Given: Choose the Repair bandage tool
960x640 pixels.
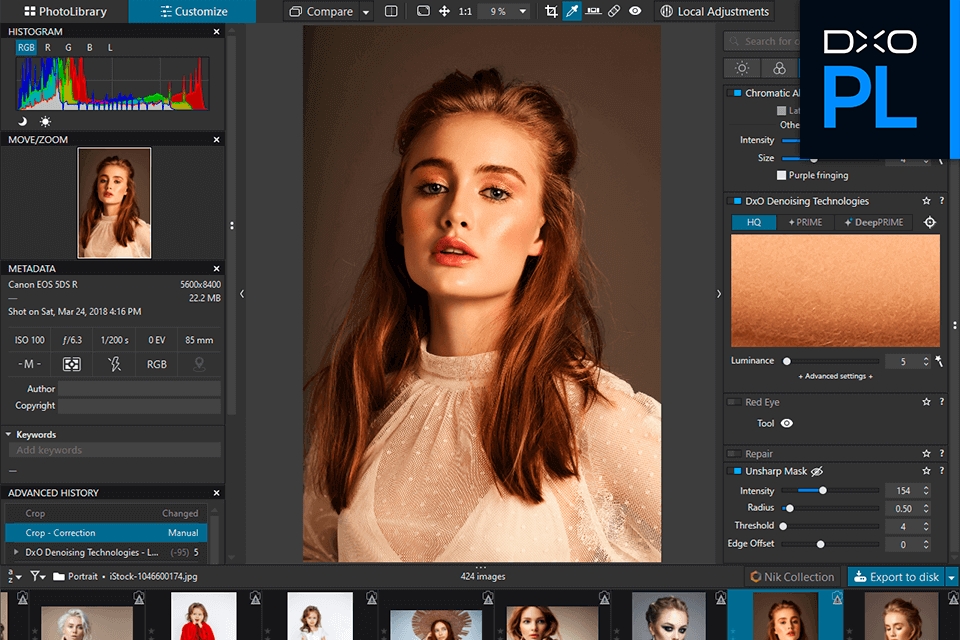Looking at the screenshot, I should (614, 12).
